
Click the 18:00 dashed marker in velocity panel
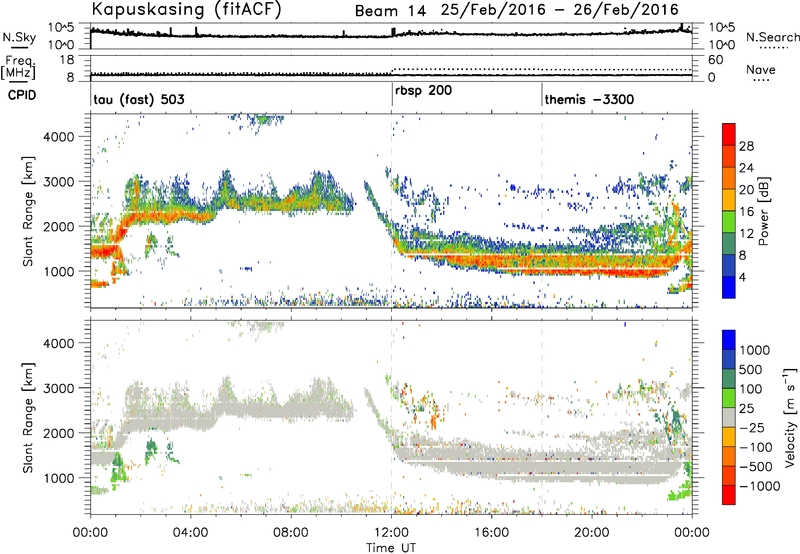[542, 417]
